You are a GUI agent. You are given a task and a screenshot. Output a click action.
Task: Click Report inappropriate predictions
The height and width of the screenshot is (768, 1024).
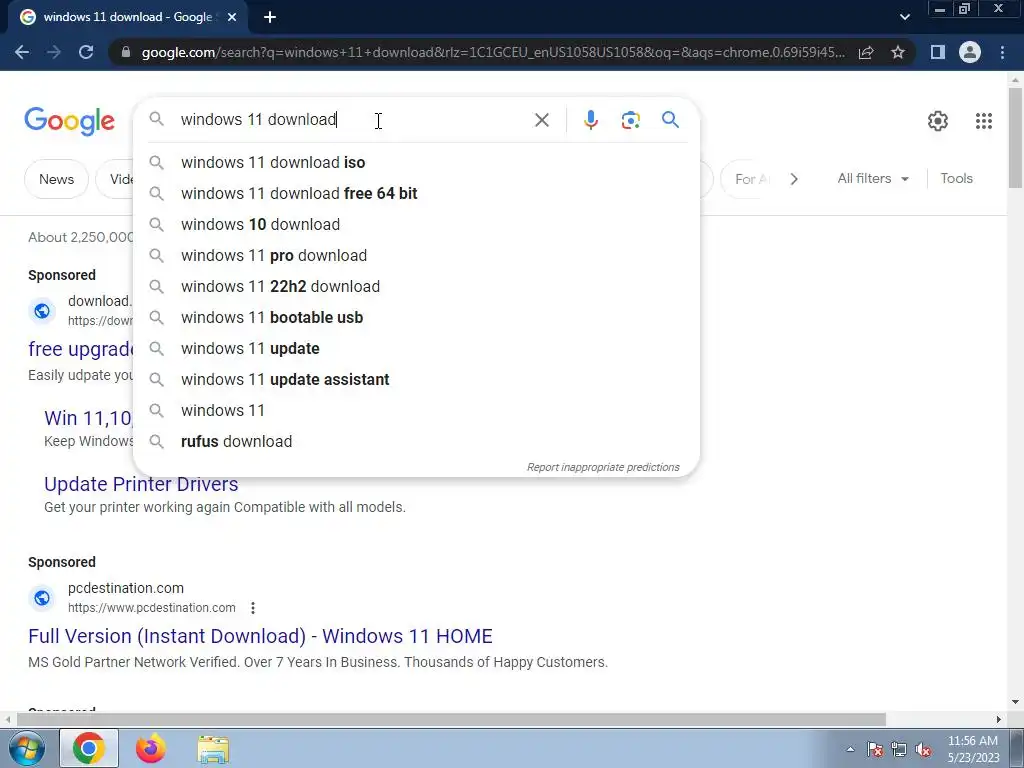(603, 467)
